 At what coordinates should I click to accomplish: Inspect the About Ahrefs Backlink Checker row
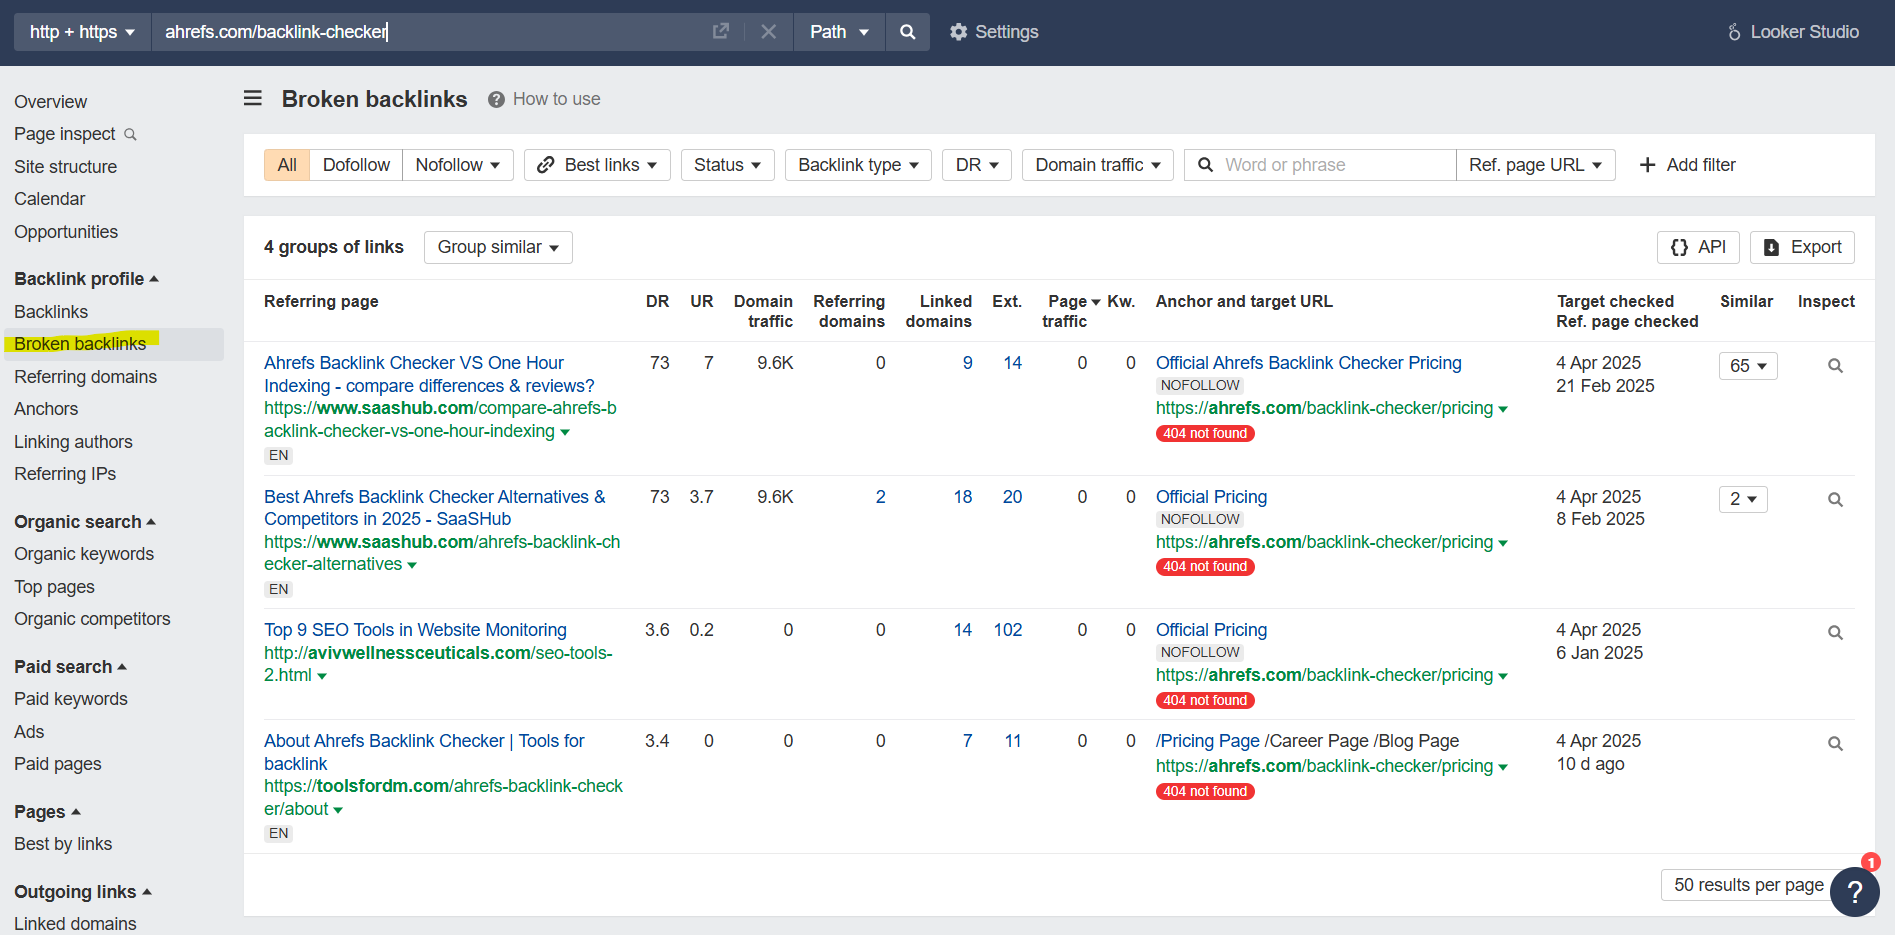click(x=1835, y=744)
